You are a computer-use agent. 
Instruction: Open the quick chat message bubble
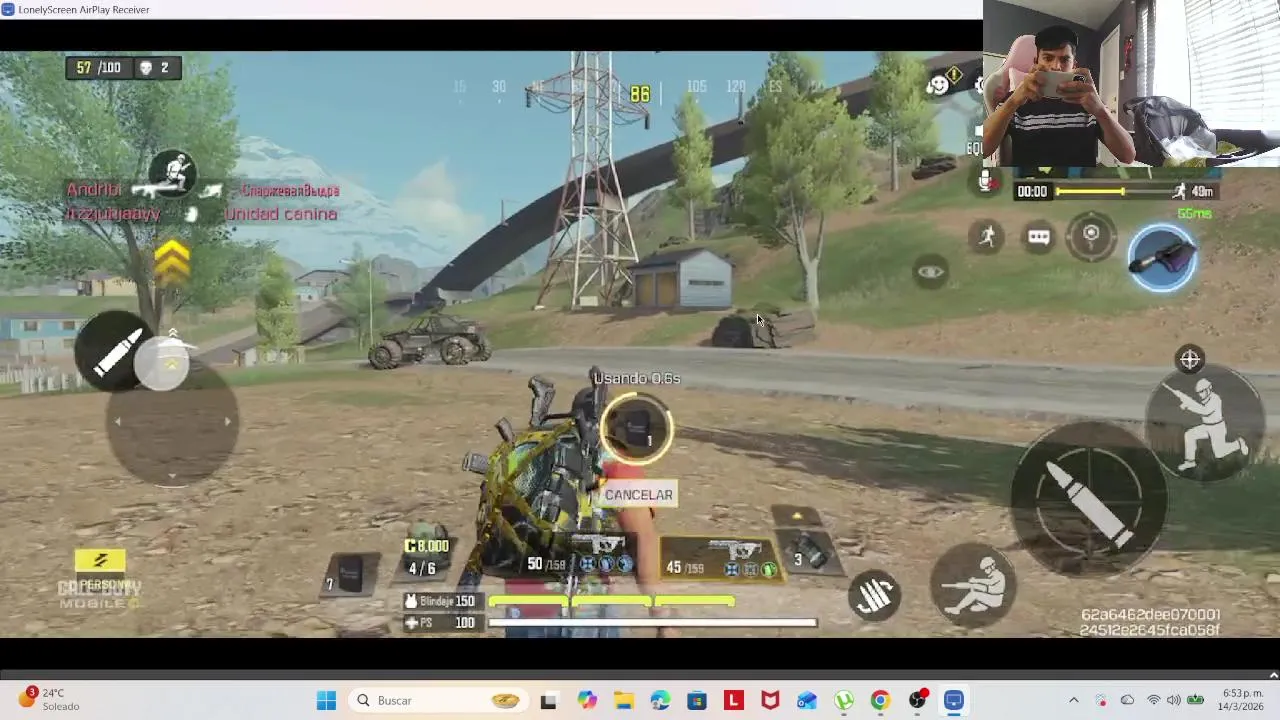coord(1038,237)
